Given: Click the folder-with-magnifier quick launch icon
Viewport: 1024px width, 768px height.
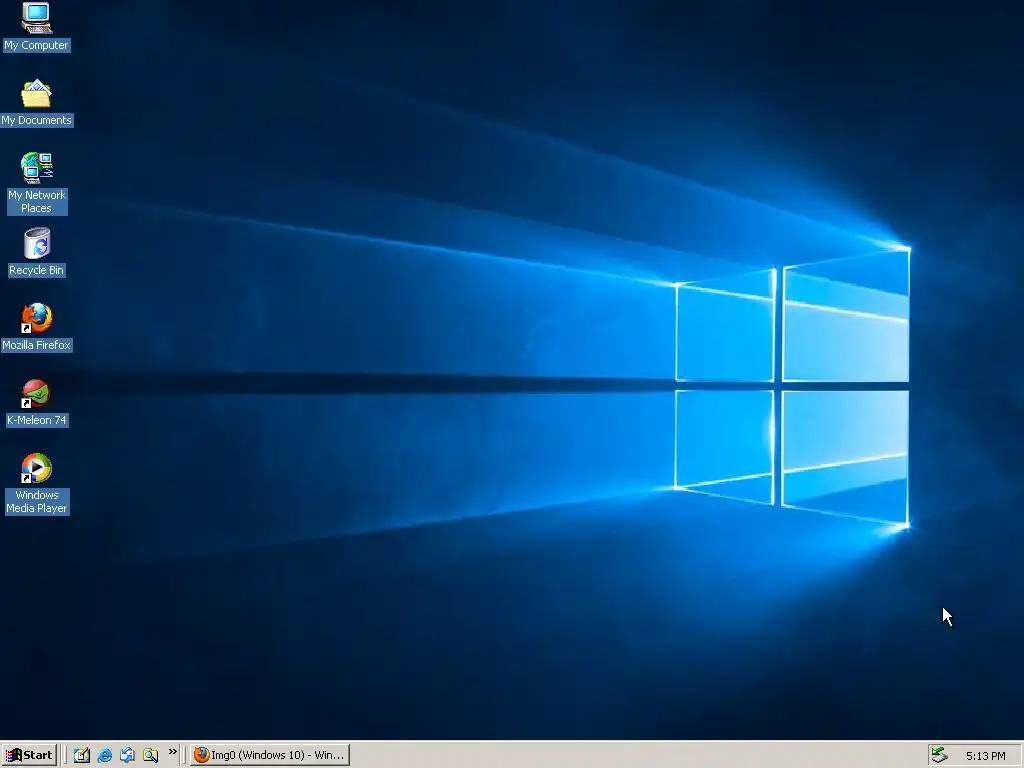Looking at the screenshot, I should [x=150, y=755].
